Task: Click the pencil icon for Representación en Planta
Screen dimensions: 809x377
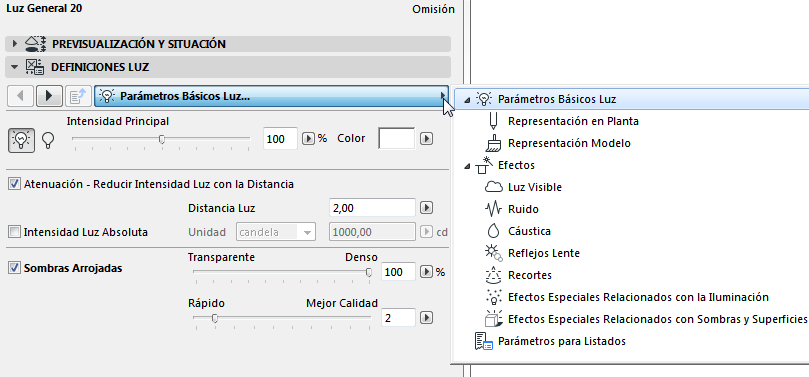Action: point(493,121)
